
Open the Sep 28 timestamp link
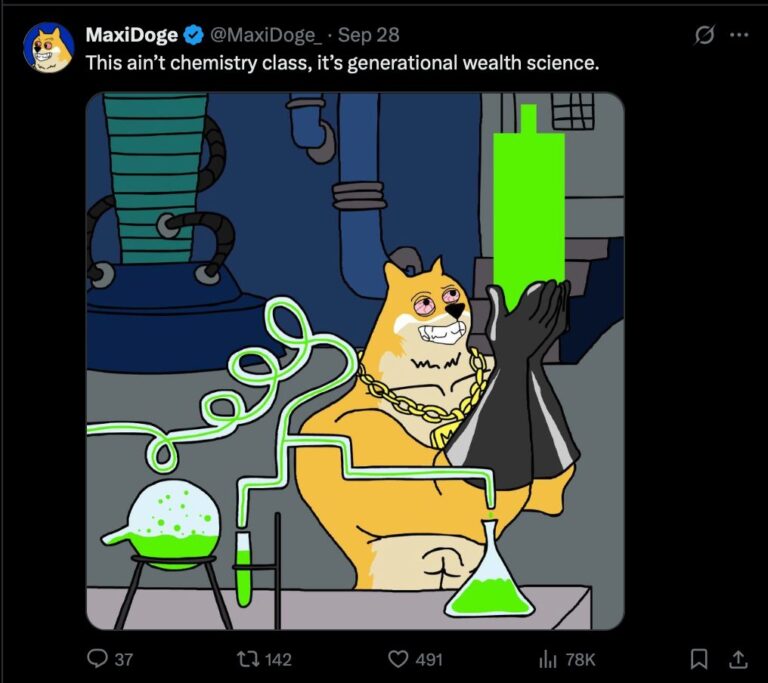[369, 35]
